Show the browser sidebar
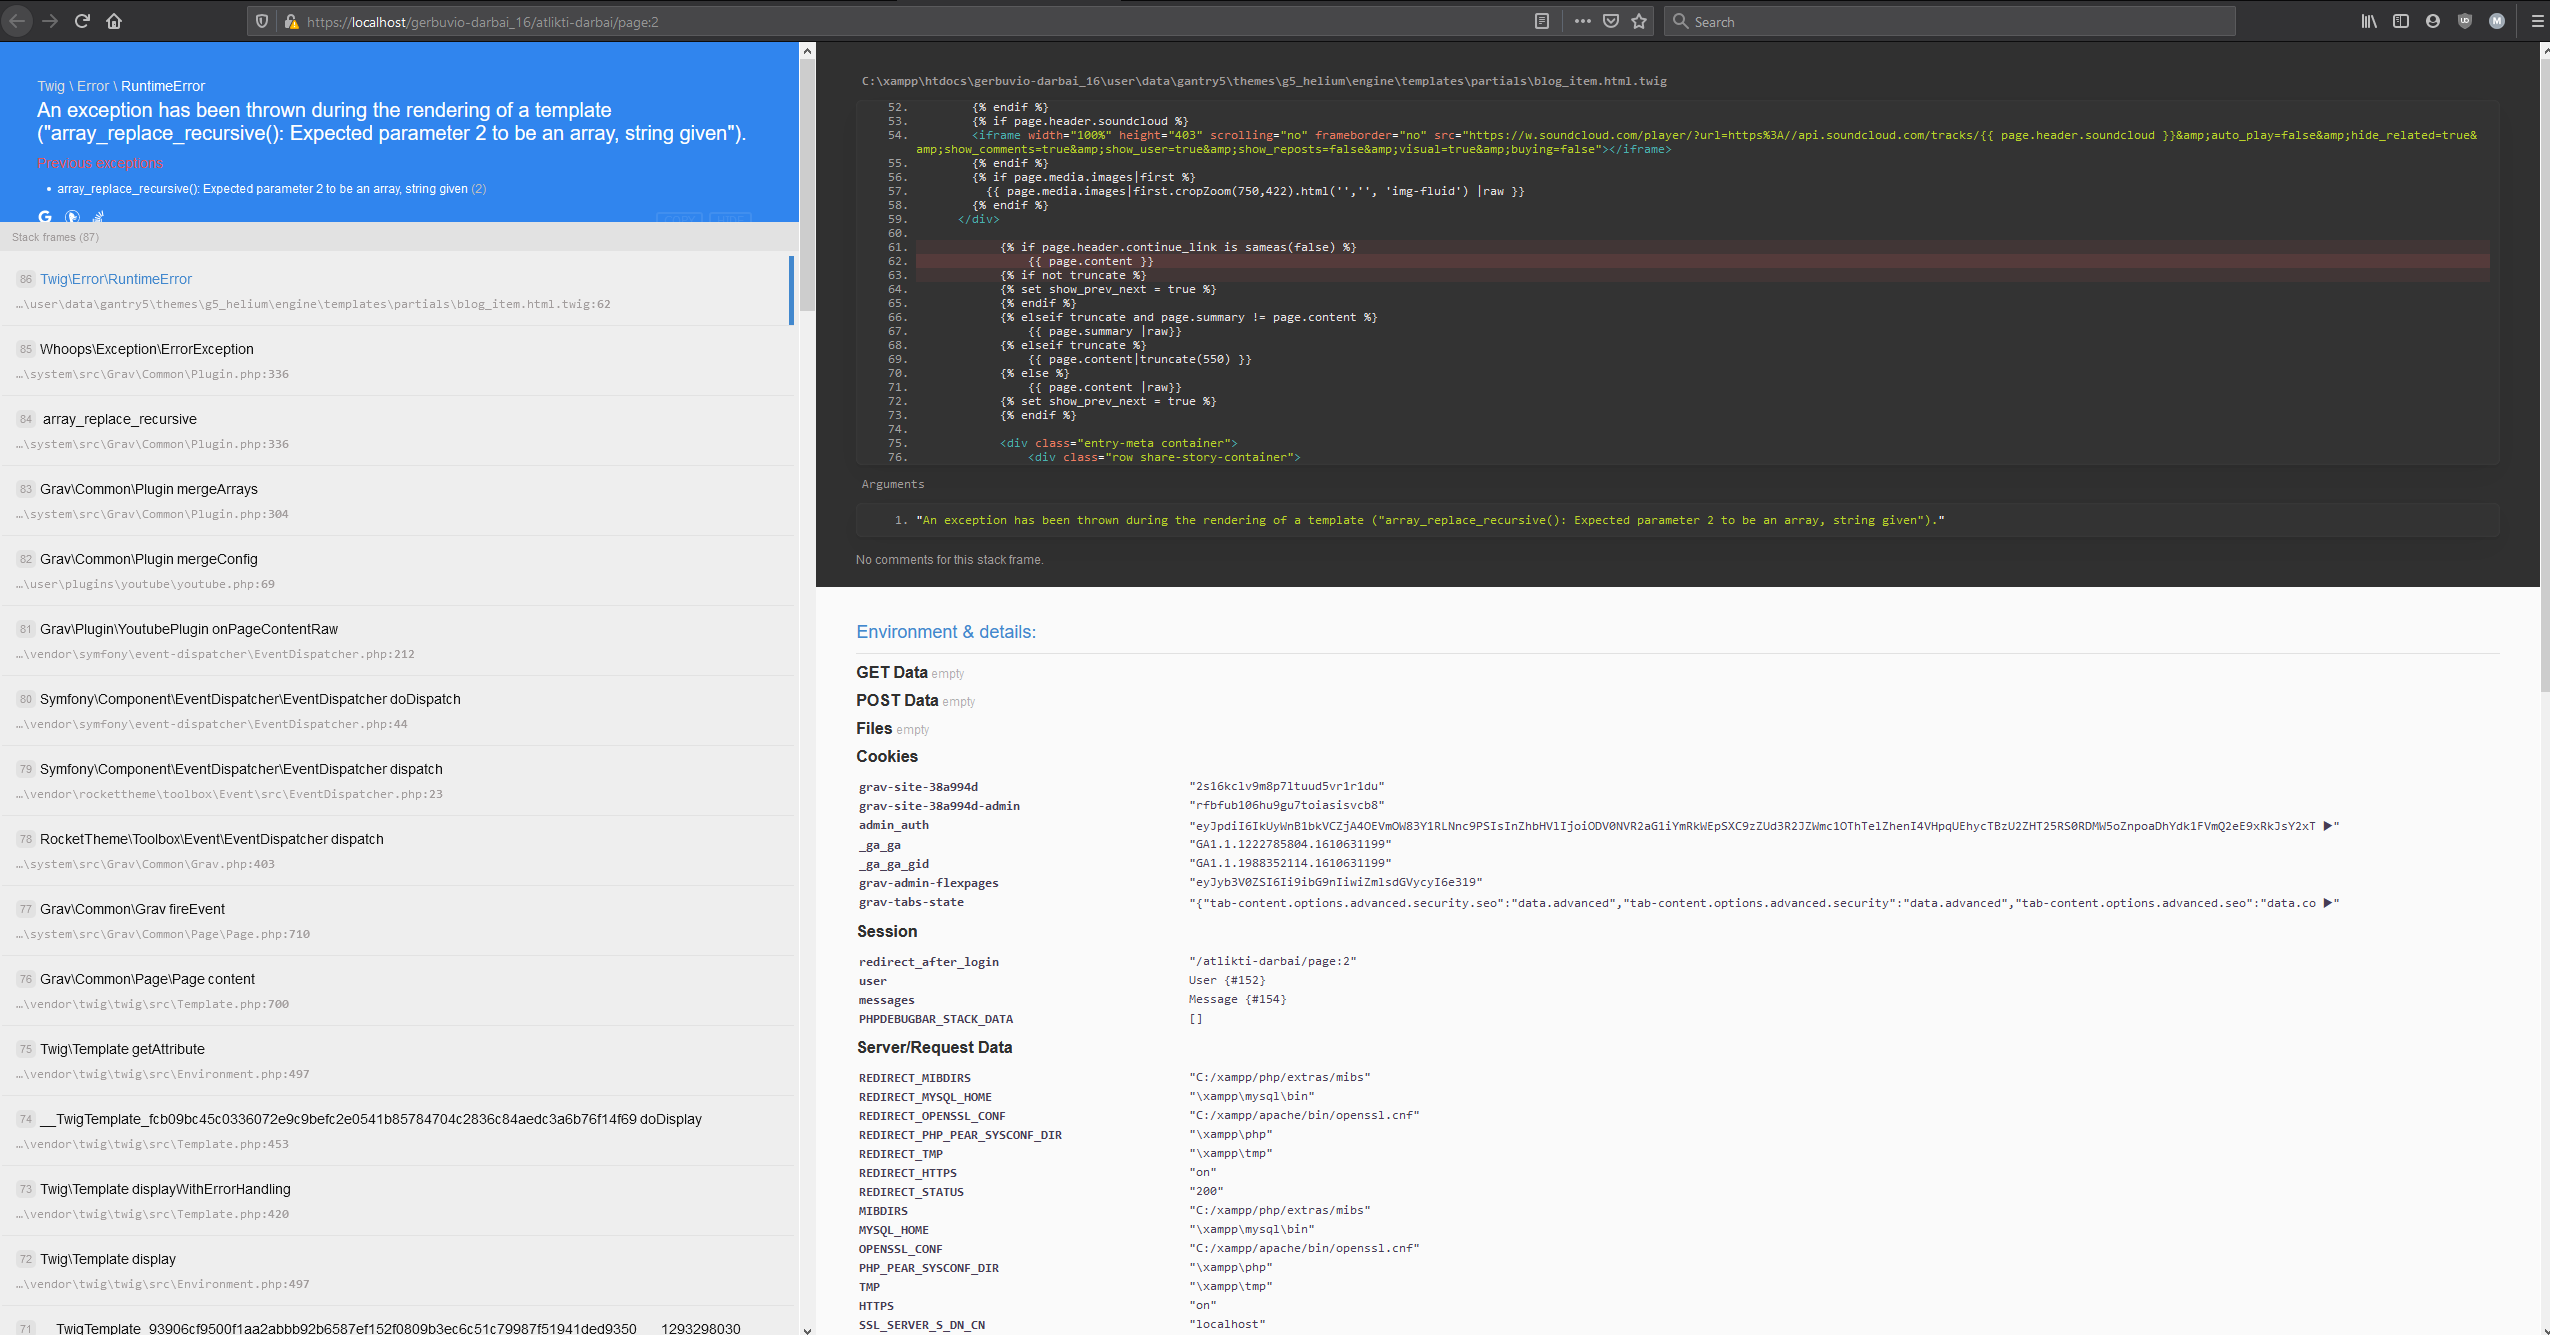This screenshot has height=1335, width=2550. click(x=2401, y=21)
